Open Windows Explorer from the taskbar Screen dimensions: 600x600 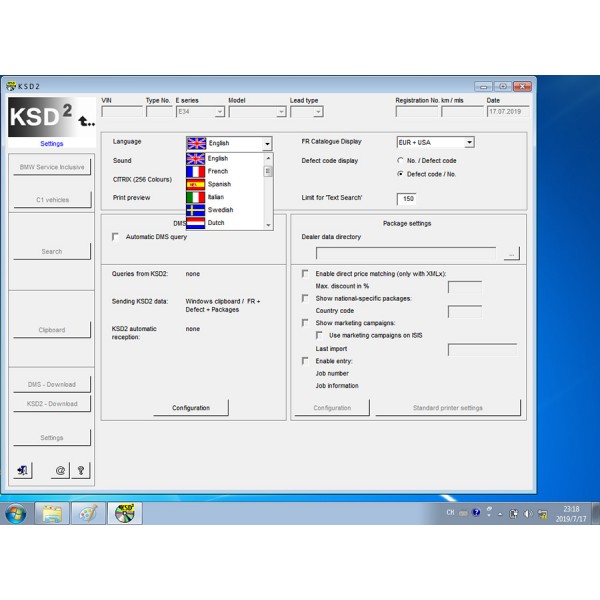click(52, 514)
